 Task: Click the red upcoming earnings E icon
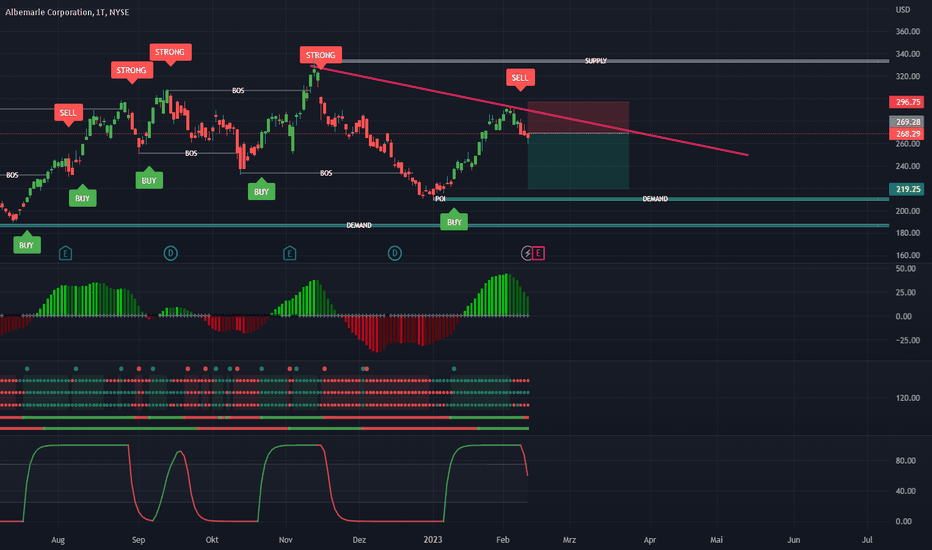click(x=538, y=254)
